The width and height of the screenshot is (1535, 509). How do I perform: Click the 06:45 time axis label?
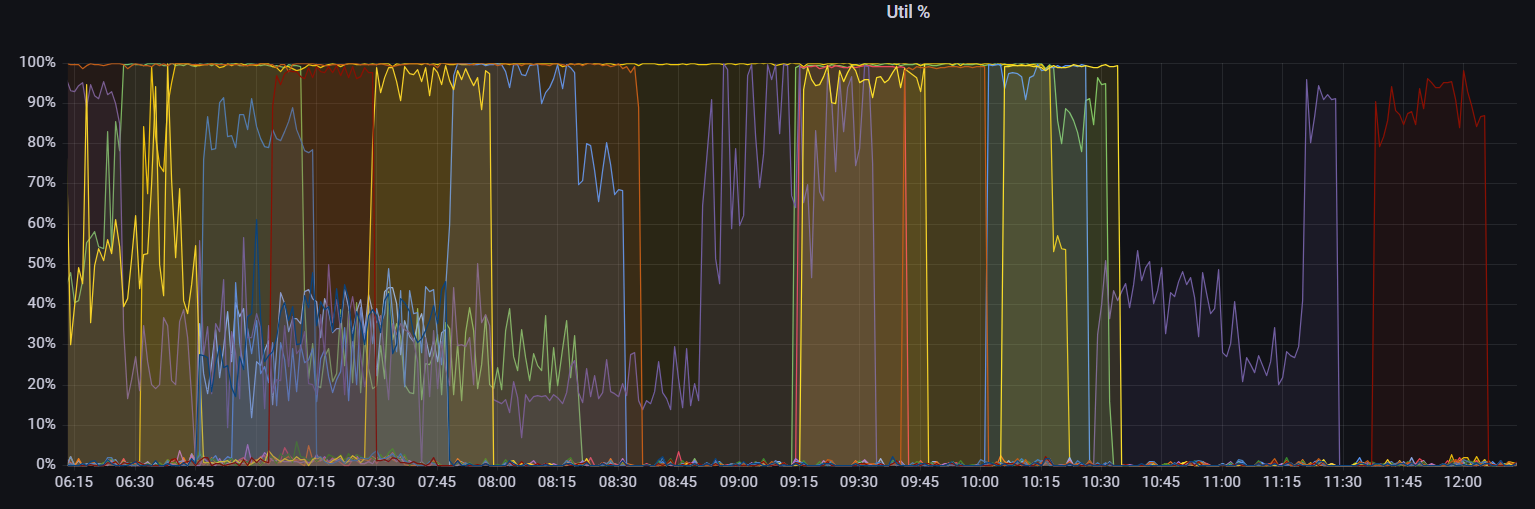[x=195, y=482]
